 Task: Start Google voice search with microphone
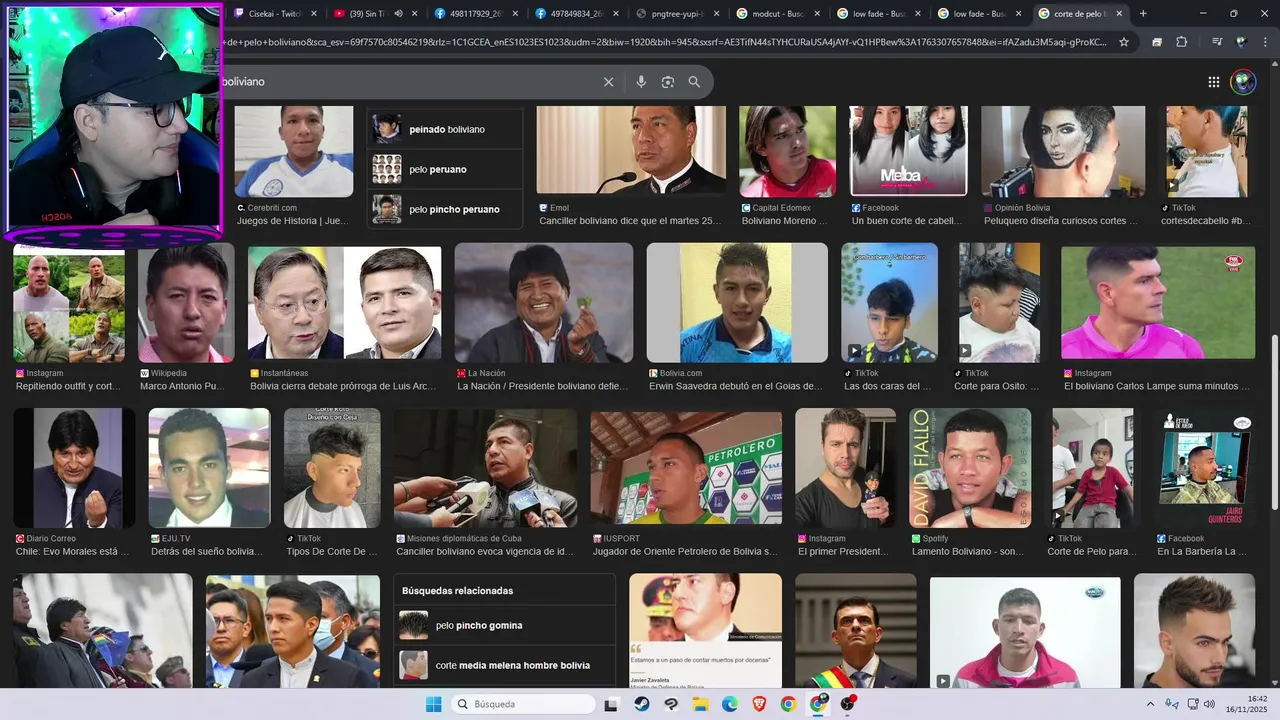coord(641,82)
